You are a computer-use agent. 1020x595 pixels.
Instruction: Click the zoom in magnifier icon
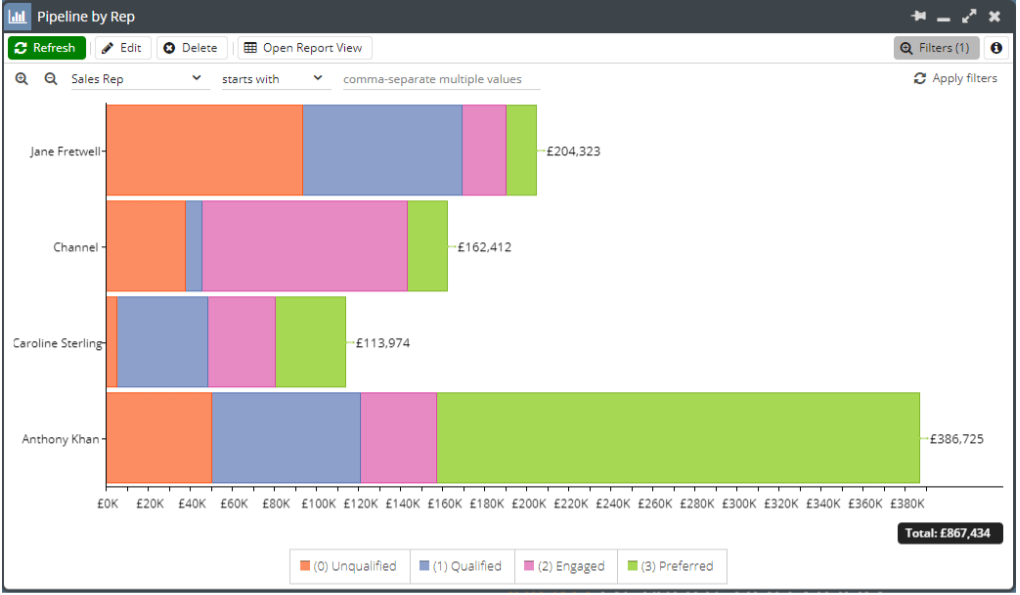pos(22,79)
